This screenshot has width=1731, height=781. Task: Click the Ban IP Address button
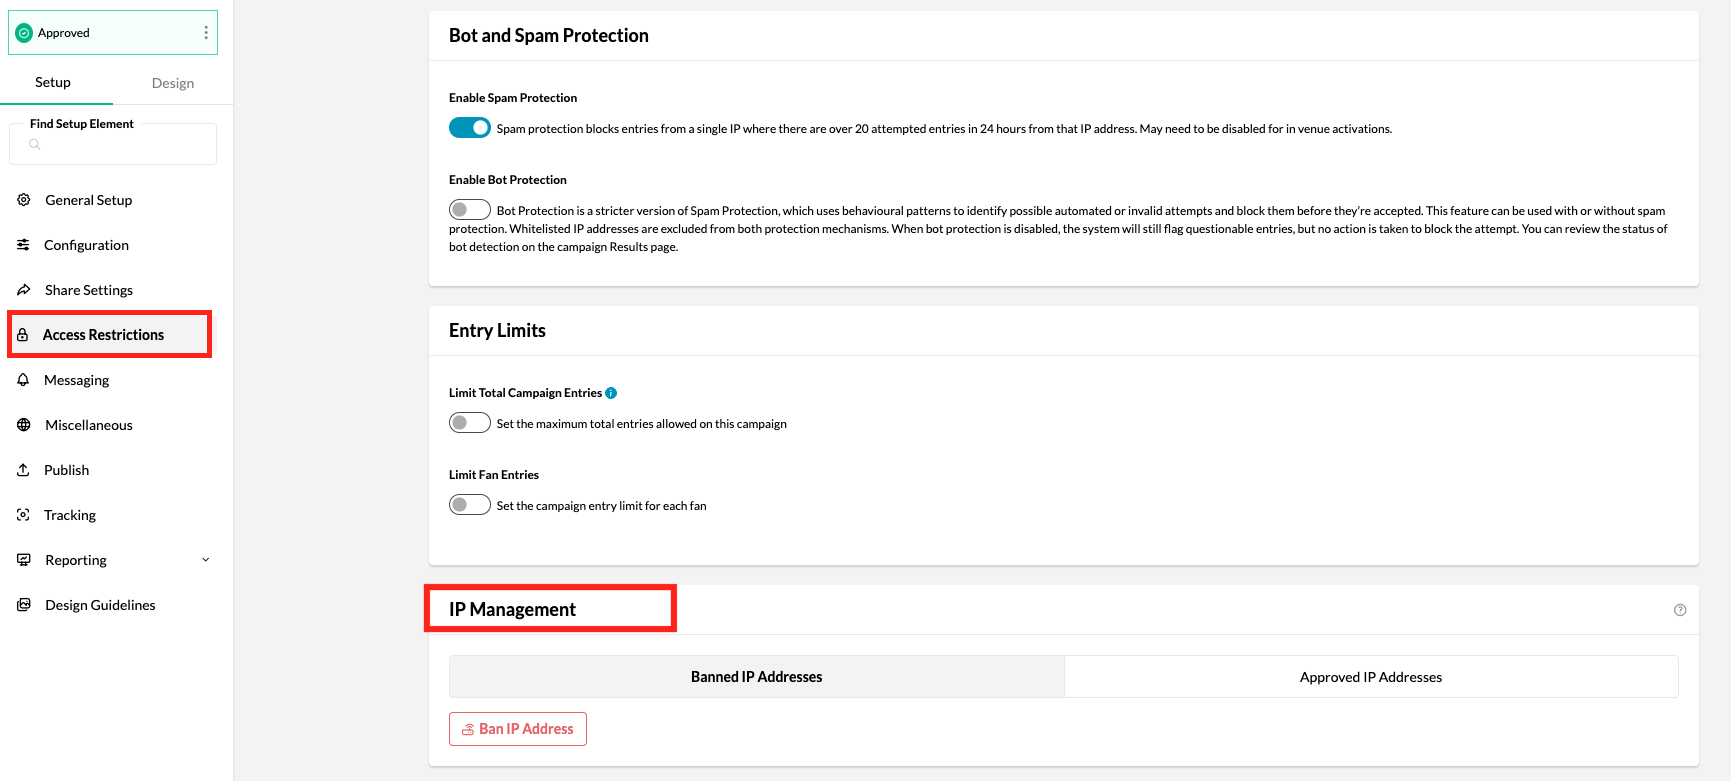518,729
